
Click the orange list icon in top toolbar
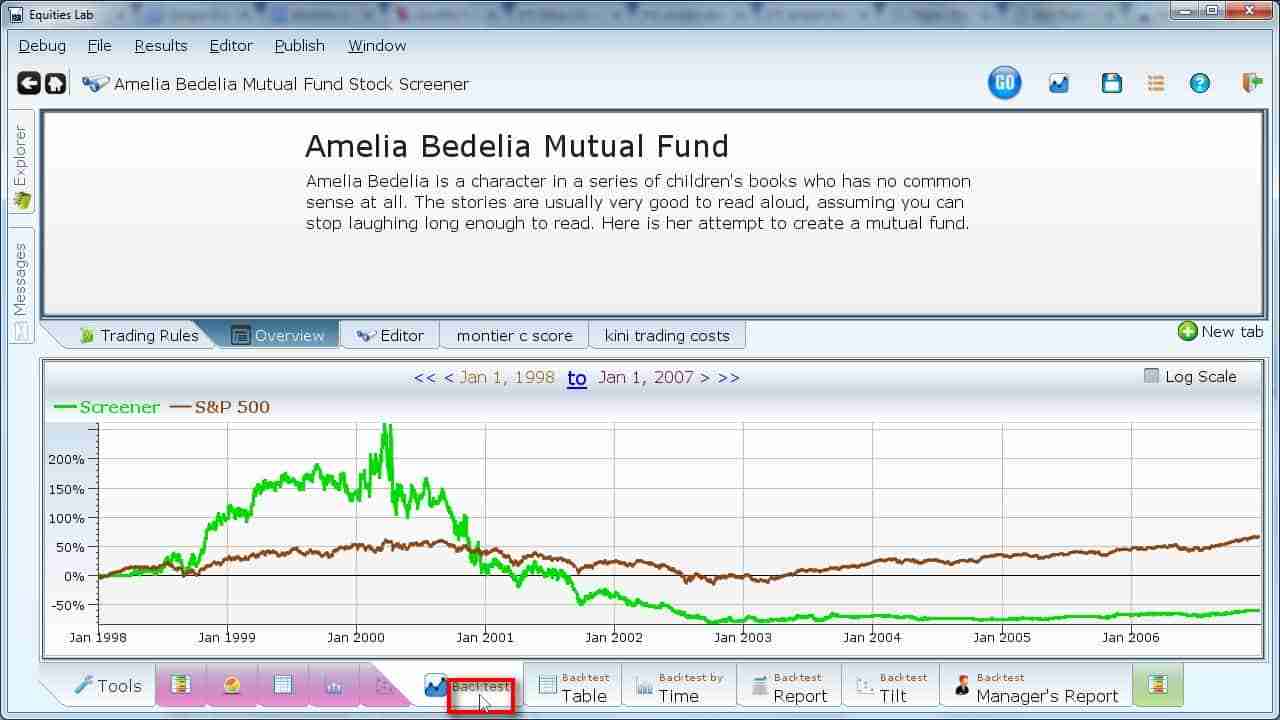pyautogui.click(x=1156, y=84)
